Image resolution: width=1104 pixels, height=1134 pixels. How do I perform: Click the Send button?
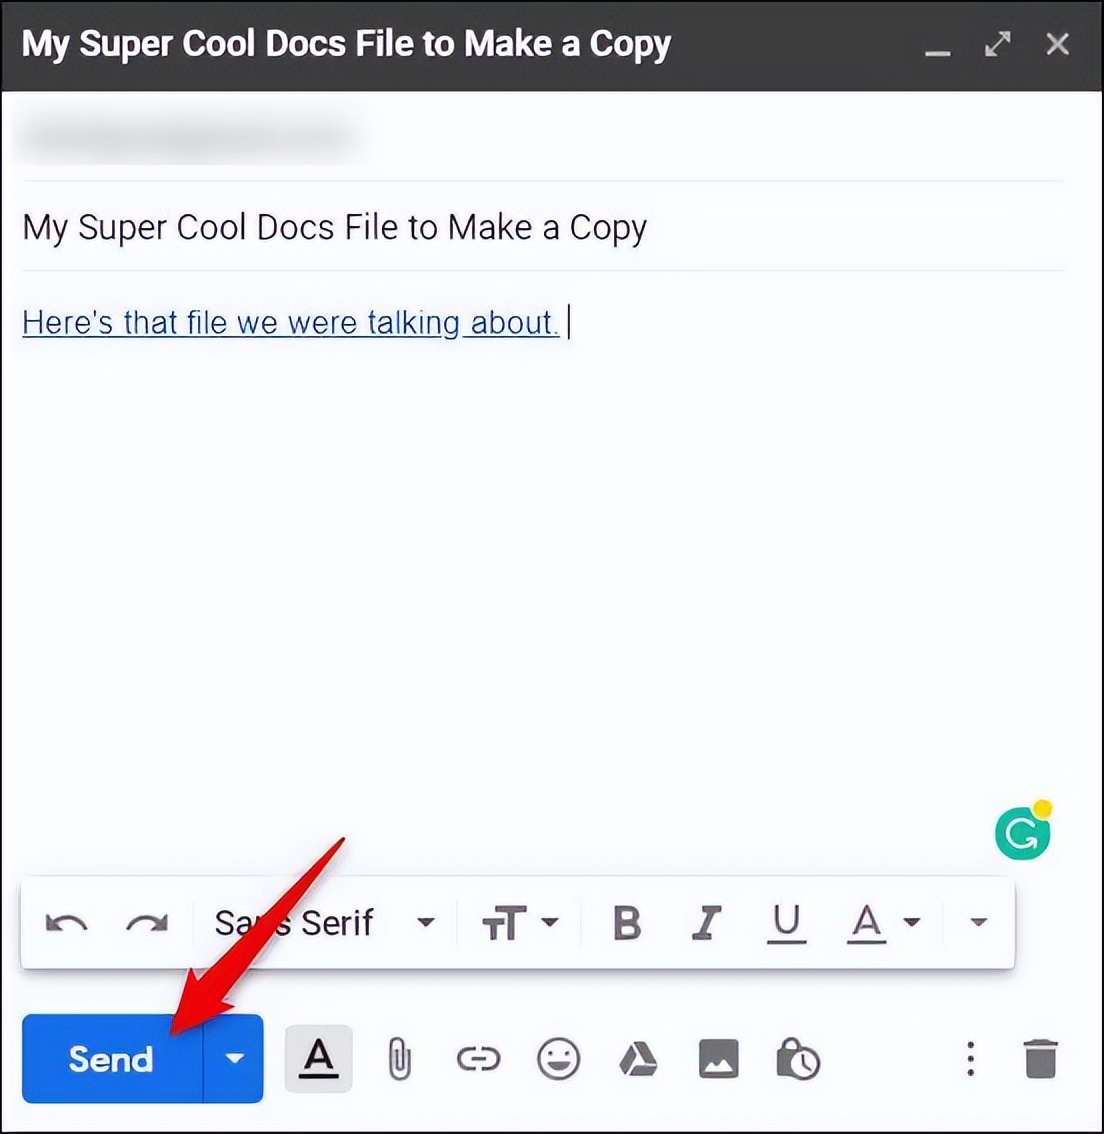[112, 1058]
